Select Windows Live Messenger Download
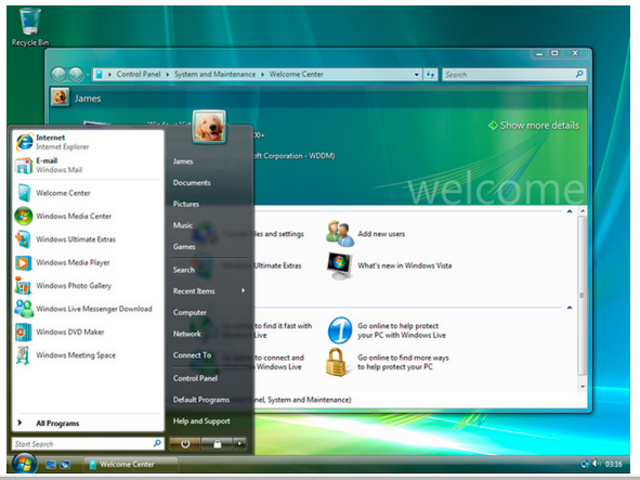Screen dimensions: 640x480 [87, 309]
